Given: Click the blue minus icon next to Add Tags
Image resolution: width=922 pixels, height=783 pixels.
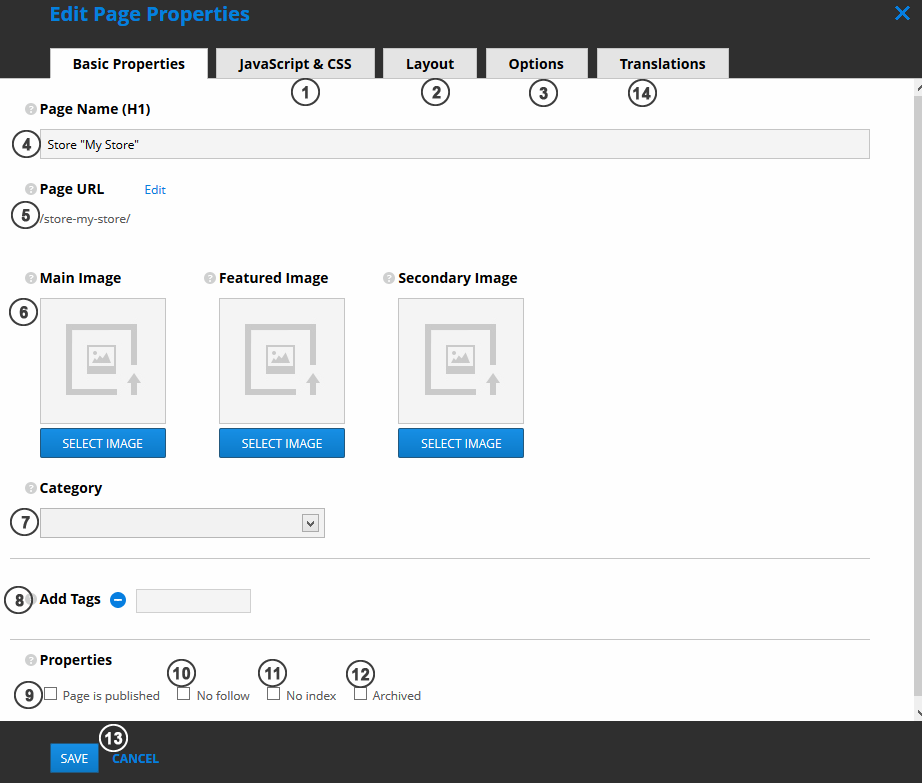Looking at the screenshot, I should pos(118,600).
